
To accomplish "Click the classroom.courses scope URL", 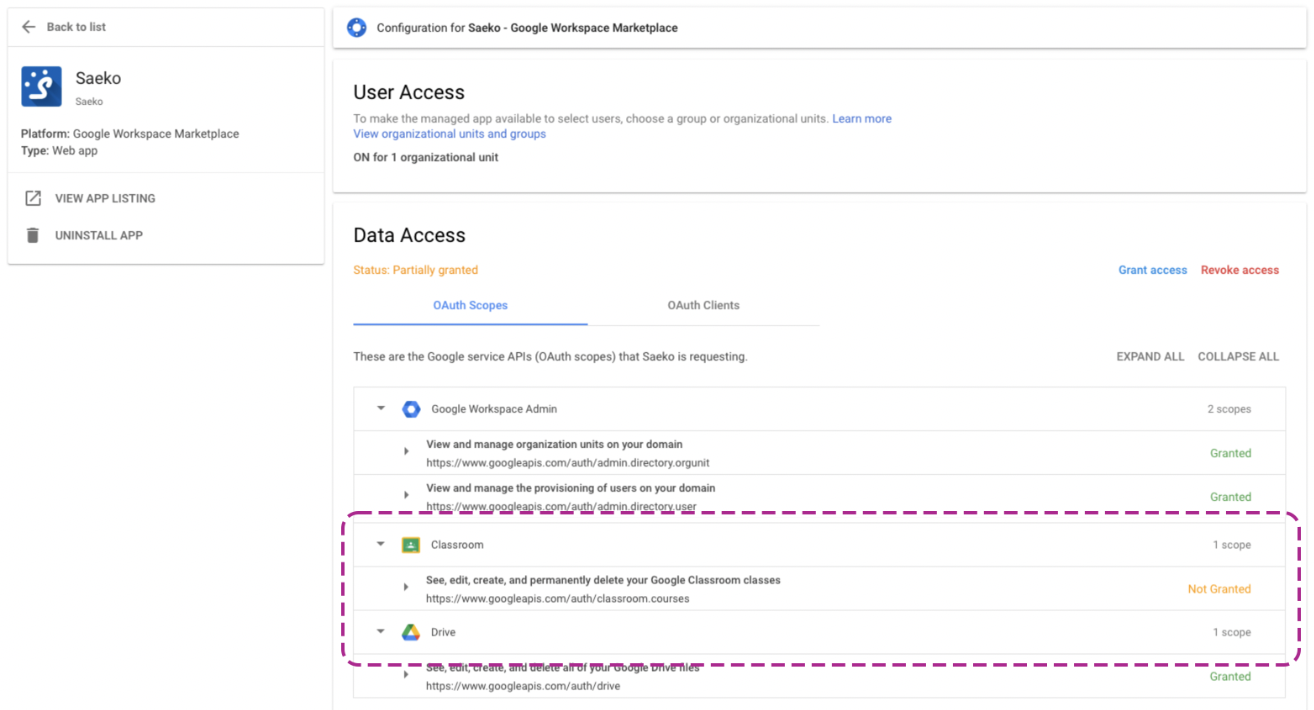I will [558, 599].
